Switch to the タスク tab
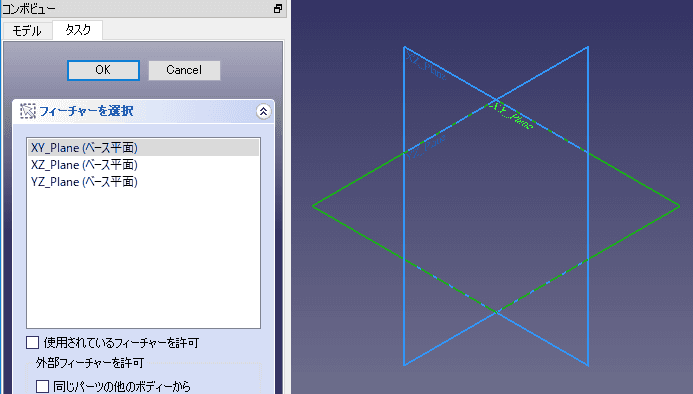The height and width of the screenshot is (394, 693). click(78, 30)
